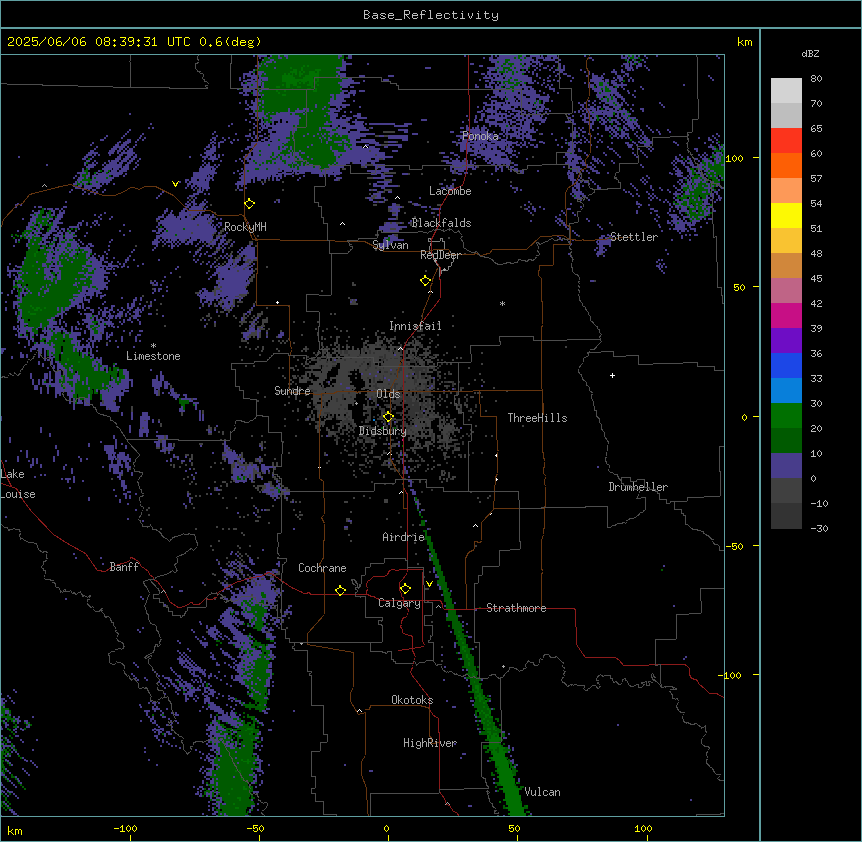Click the Airdrie city label
Viewport: 862px width, 842px height.
(403, 537)
